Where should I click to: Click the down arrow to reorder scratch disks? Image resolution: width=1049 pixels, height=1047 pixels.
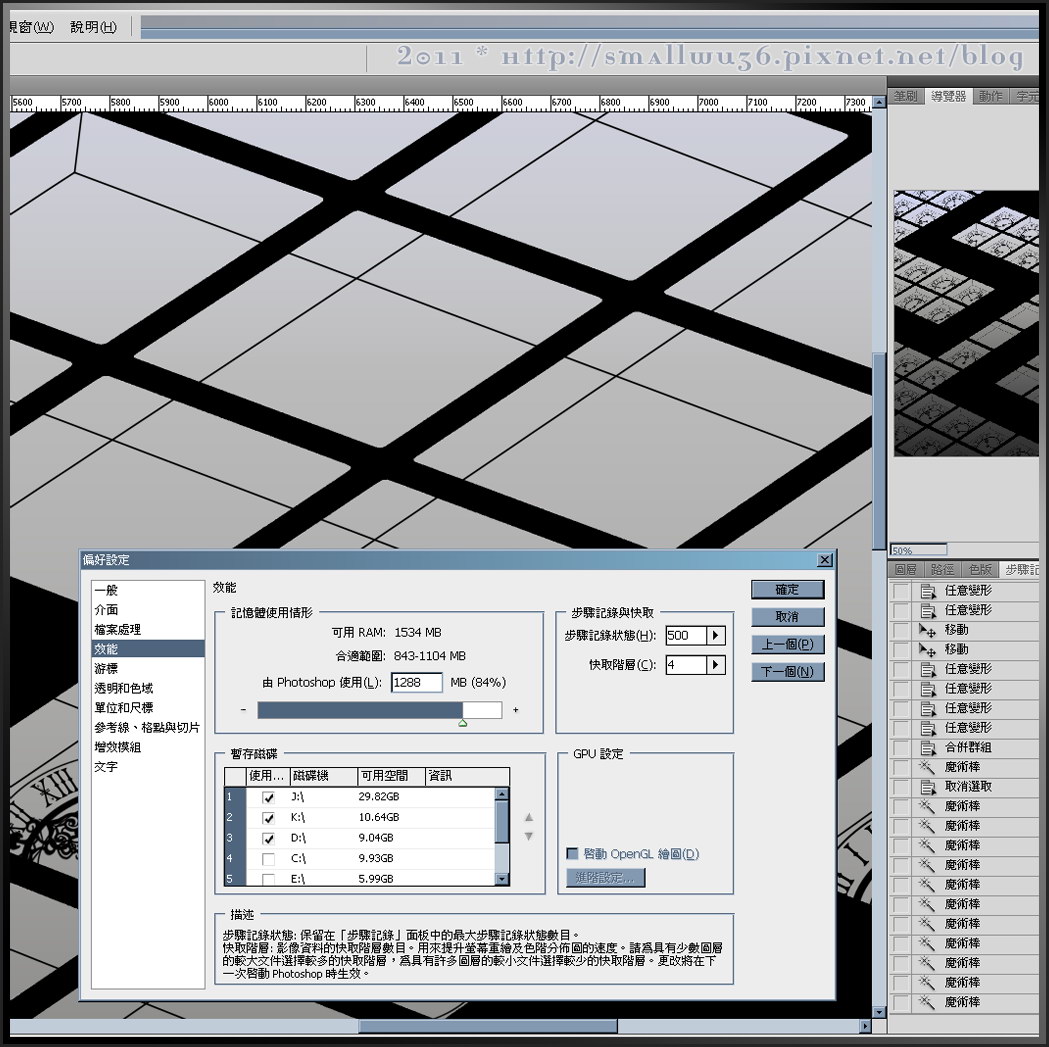pos(529,836)
